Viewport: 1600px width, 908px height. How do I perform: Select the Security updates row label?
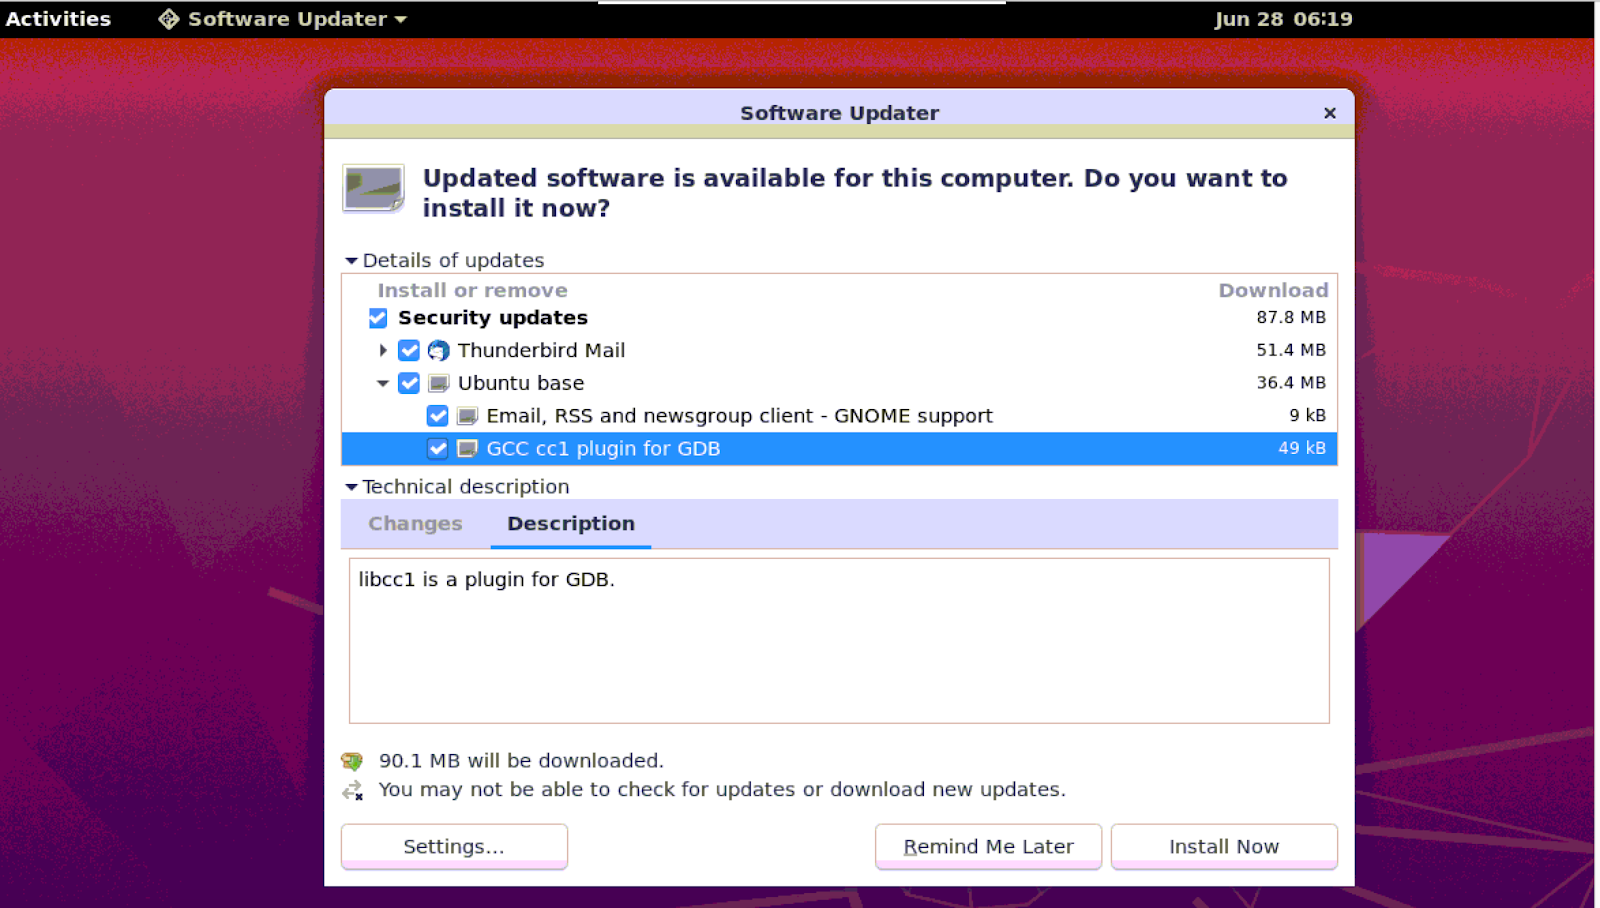(x=493, y=318)
